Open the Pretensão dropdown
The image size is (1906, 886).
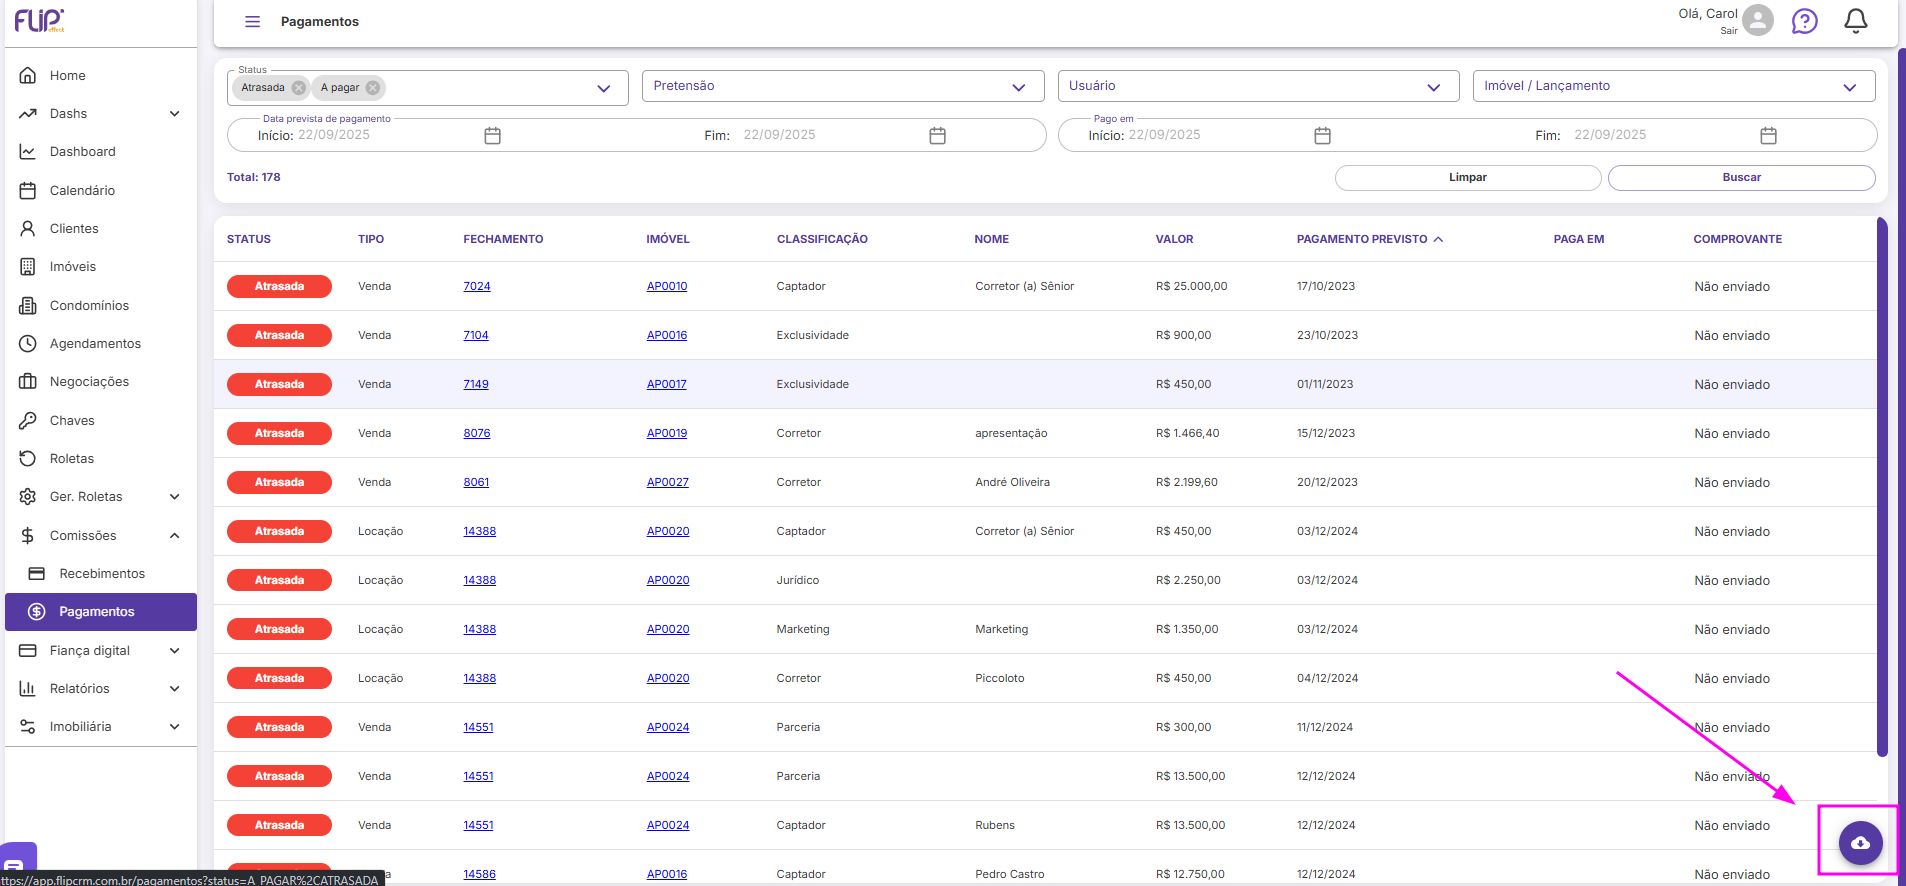(x=843, y=86)
